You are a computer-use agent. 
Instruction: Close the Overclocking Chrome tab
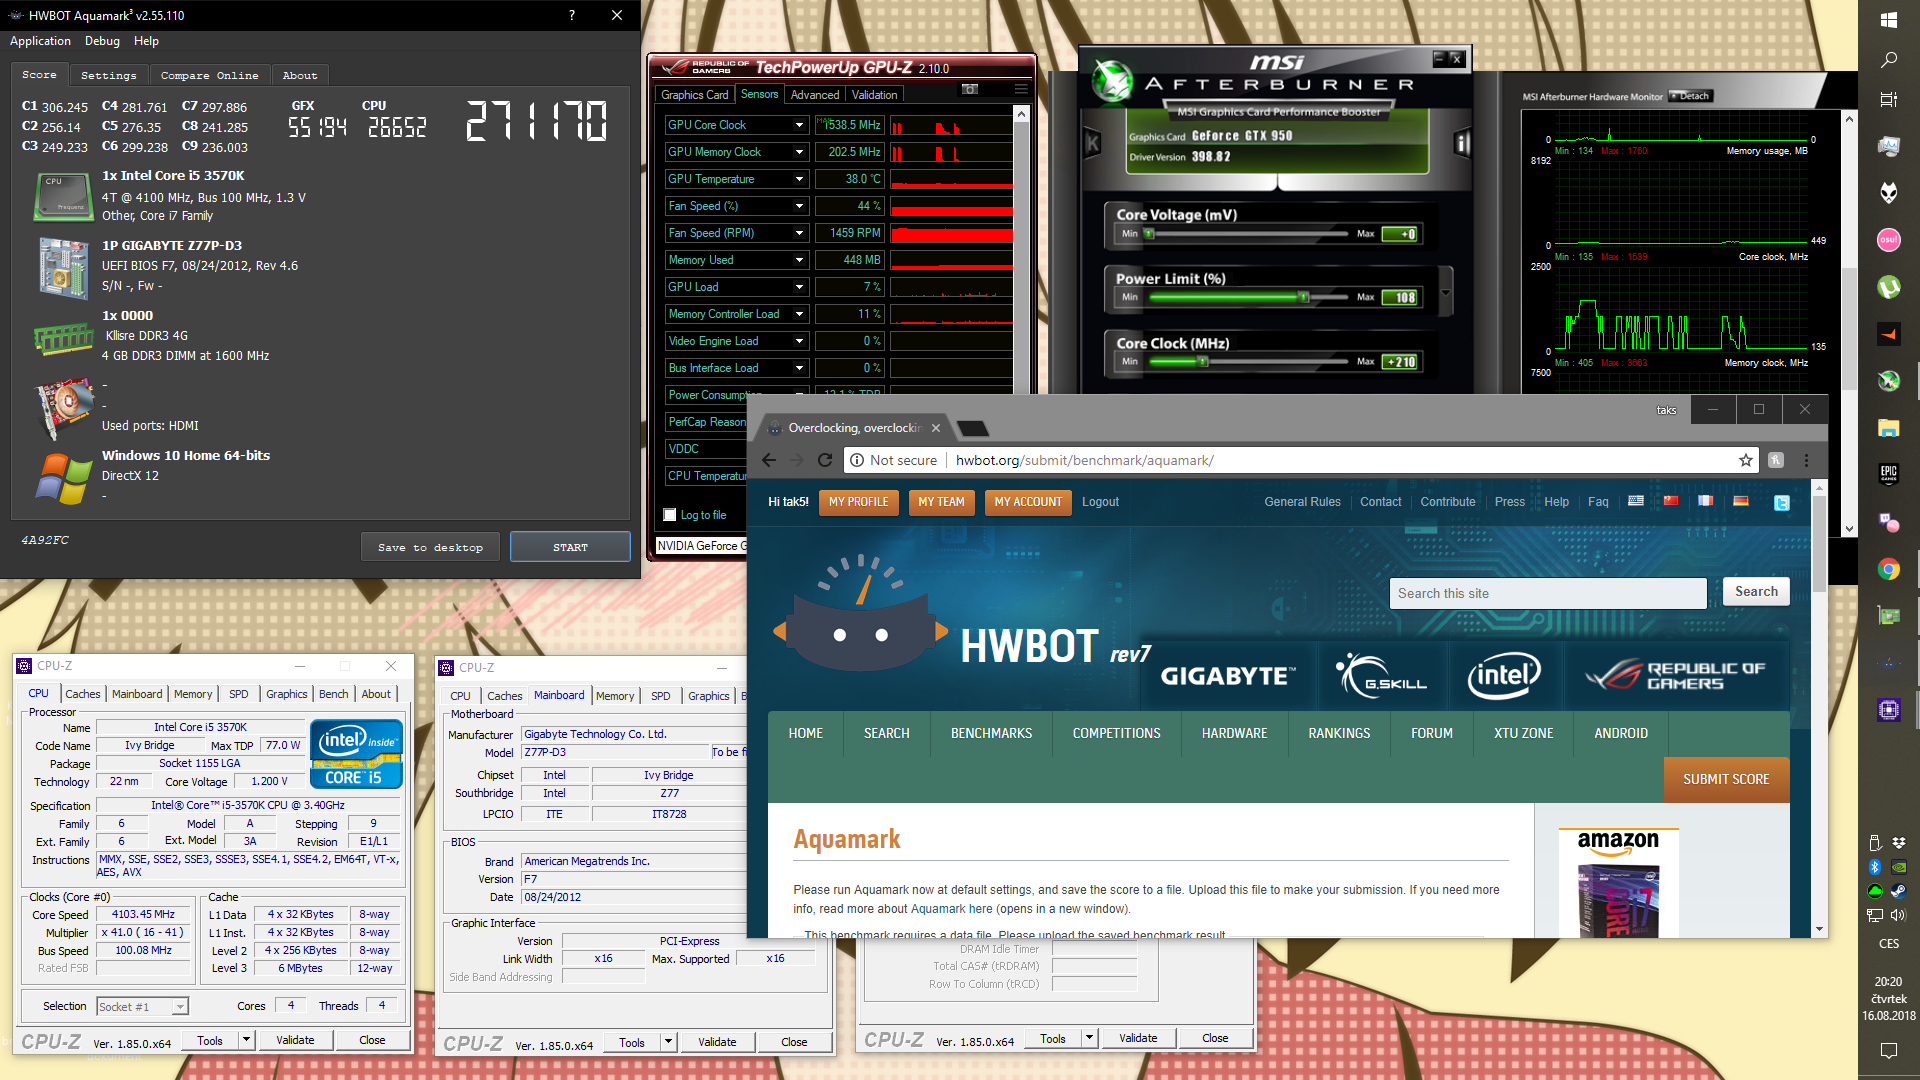pos(936,428)
